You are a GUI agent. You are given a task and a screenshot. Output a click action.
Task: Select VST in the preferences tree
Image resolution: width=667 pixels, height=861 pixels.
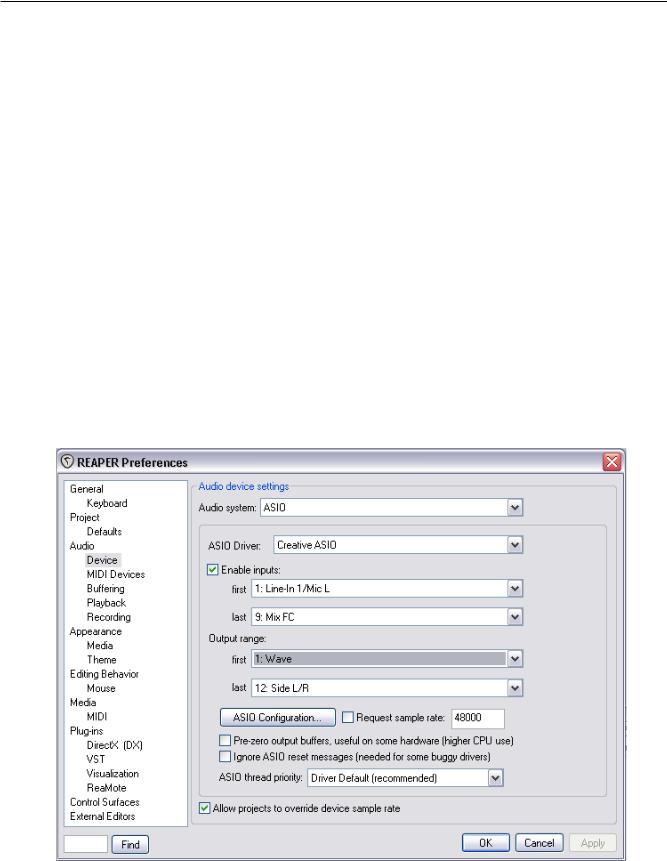point(95,759)
